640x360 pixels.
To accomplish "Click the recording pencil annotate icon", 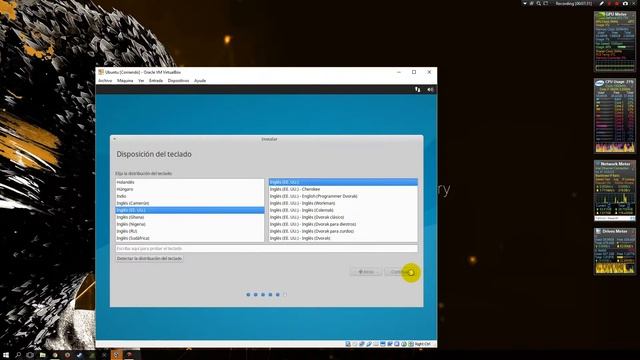I will 602,3.
